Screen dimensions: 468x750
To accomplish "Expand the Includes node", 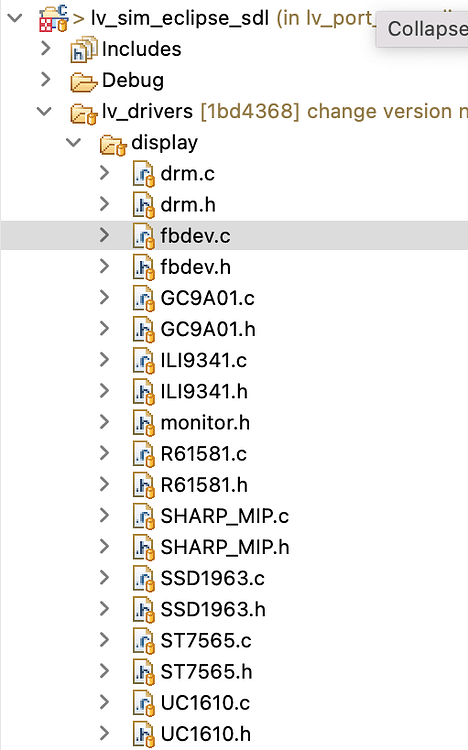I will 45,48.
